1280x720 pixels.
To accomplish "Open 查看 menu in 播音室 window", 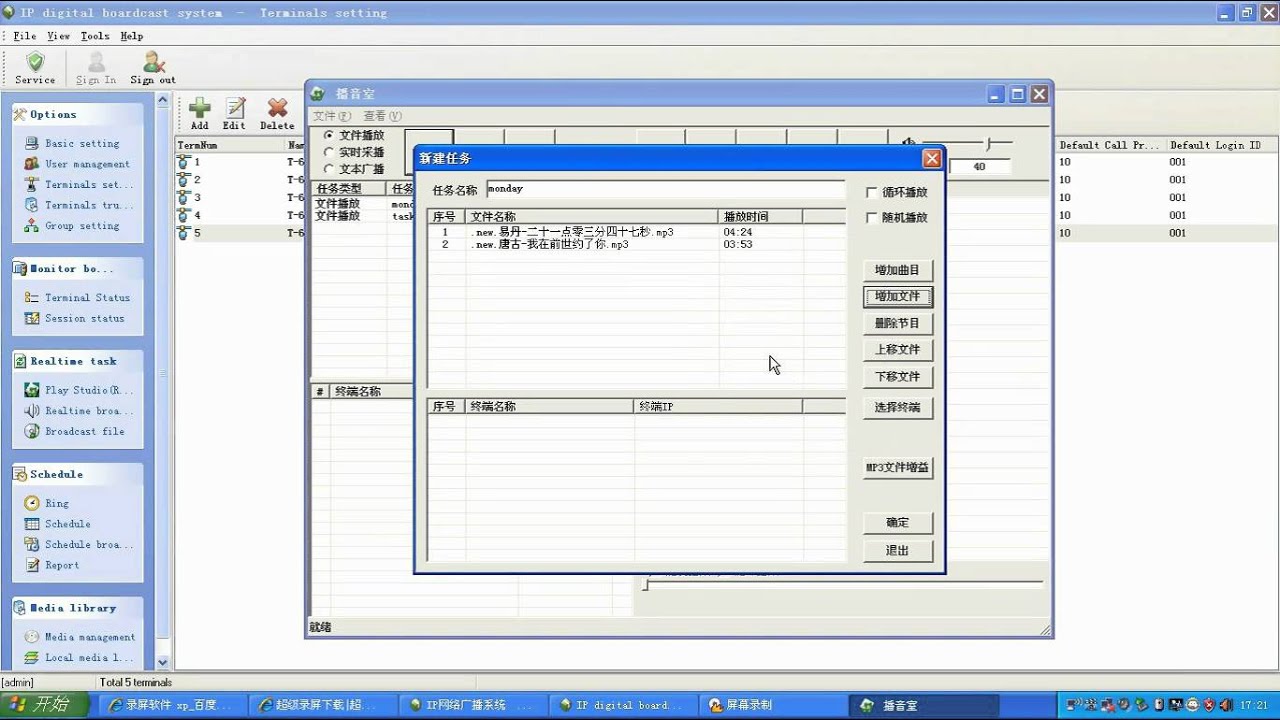I will (382, 116).
